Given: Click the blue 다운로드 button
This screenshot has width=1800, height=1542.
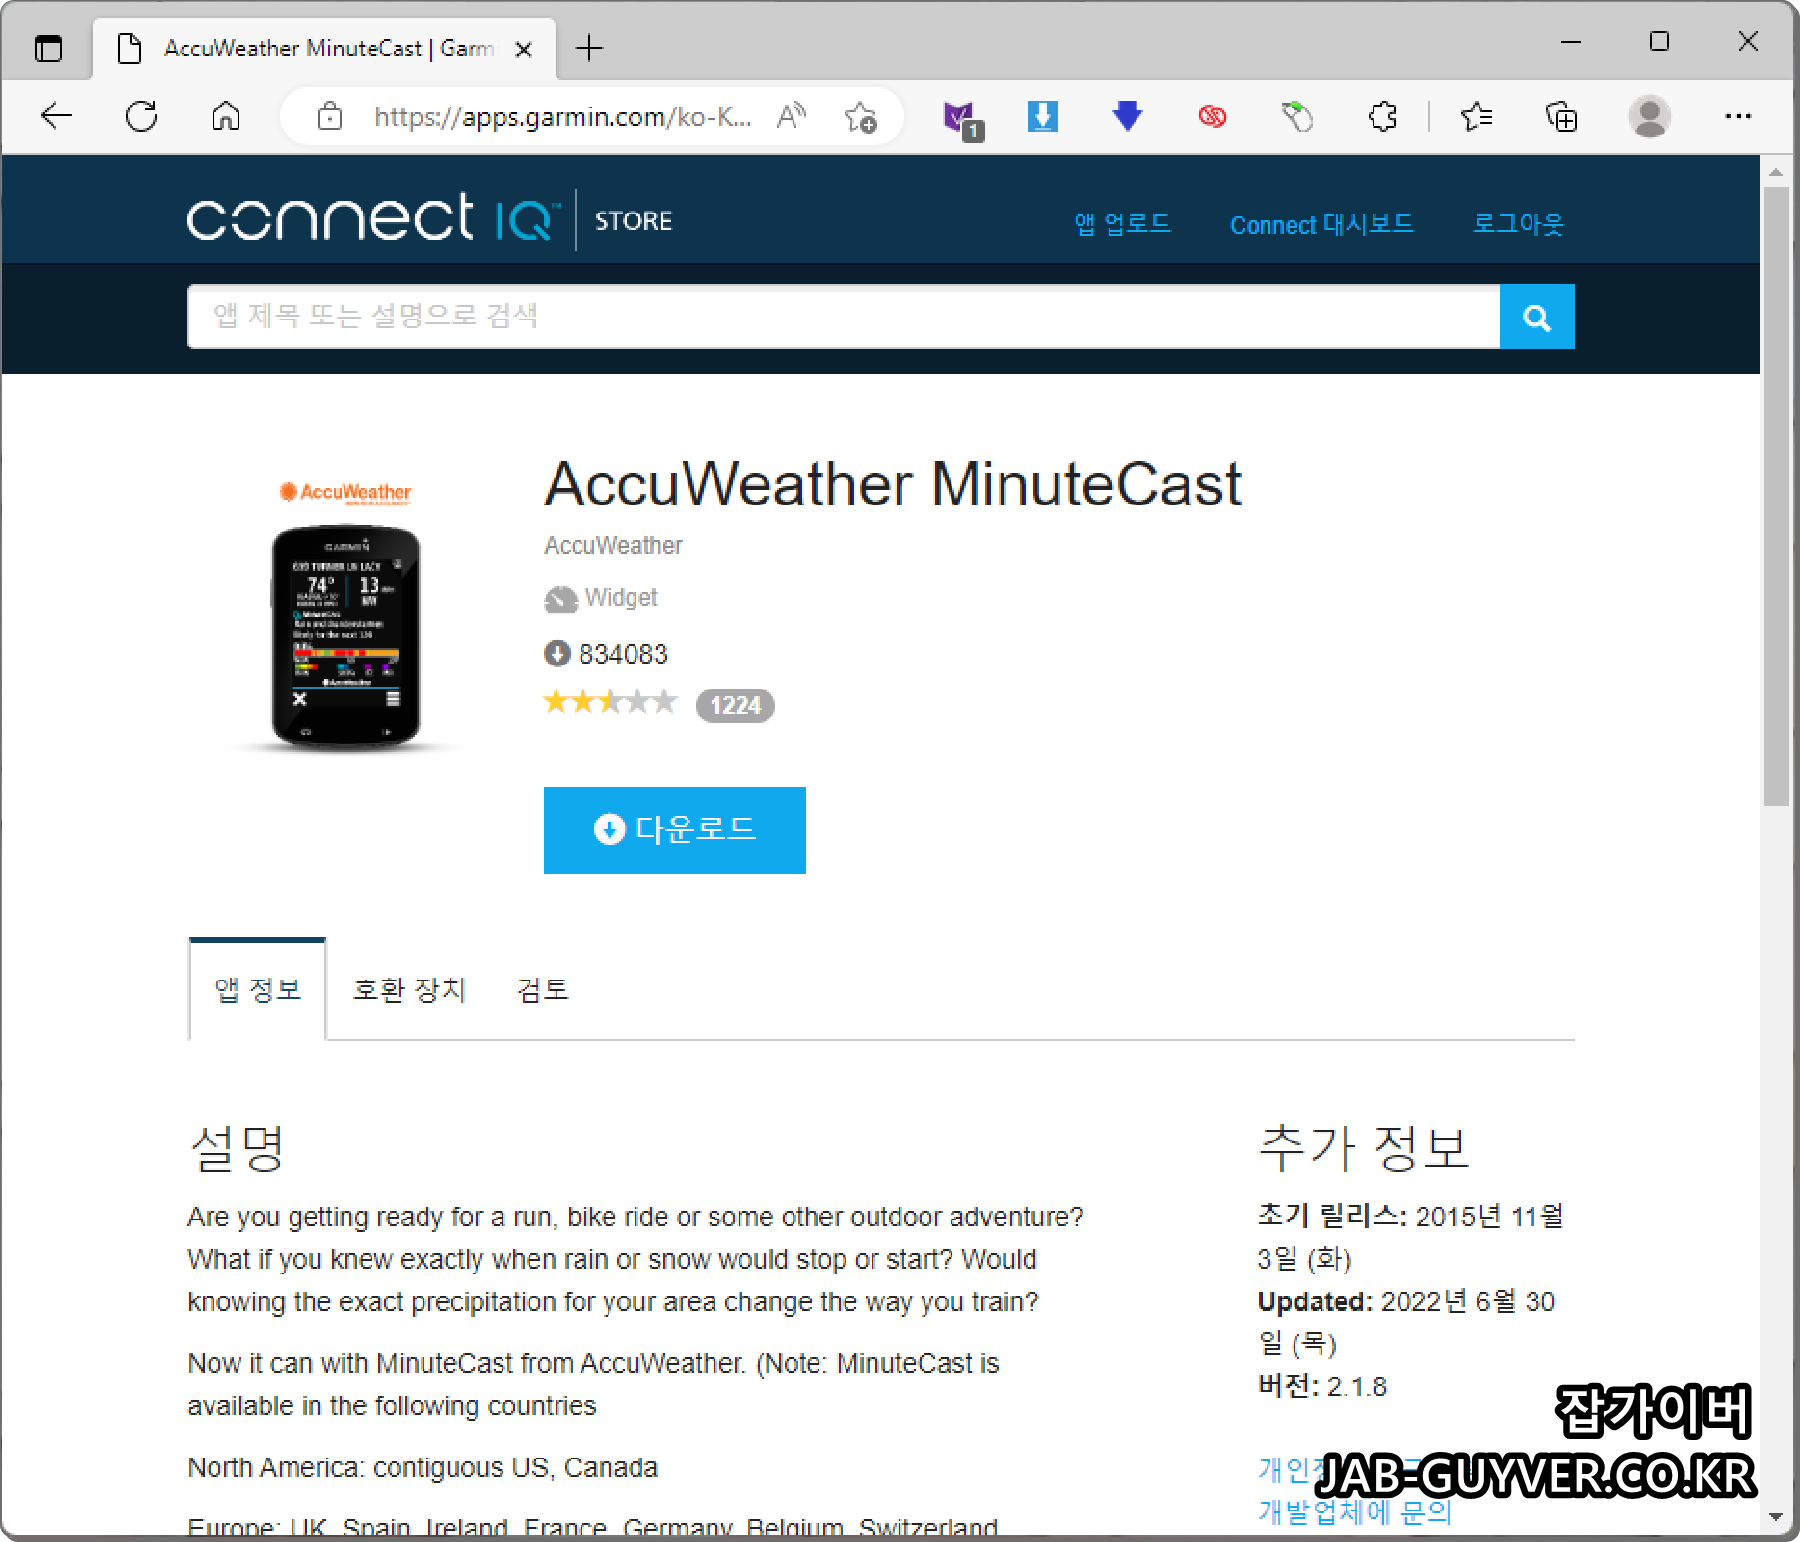Looking at the screenshot, I should 675,830.
